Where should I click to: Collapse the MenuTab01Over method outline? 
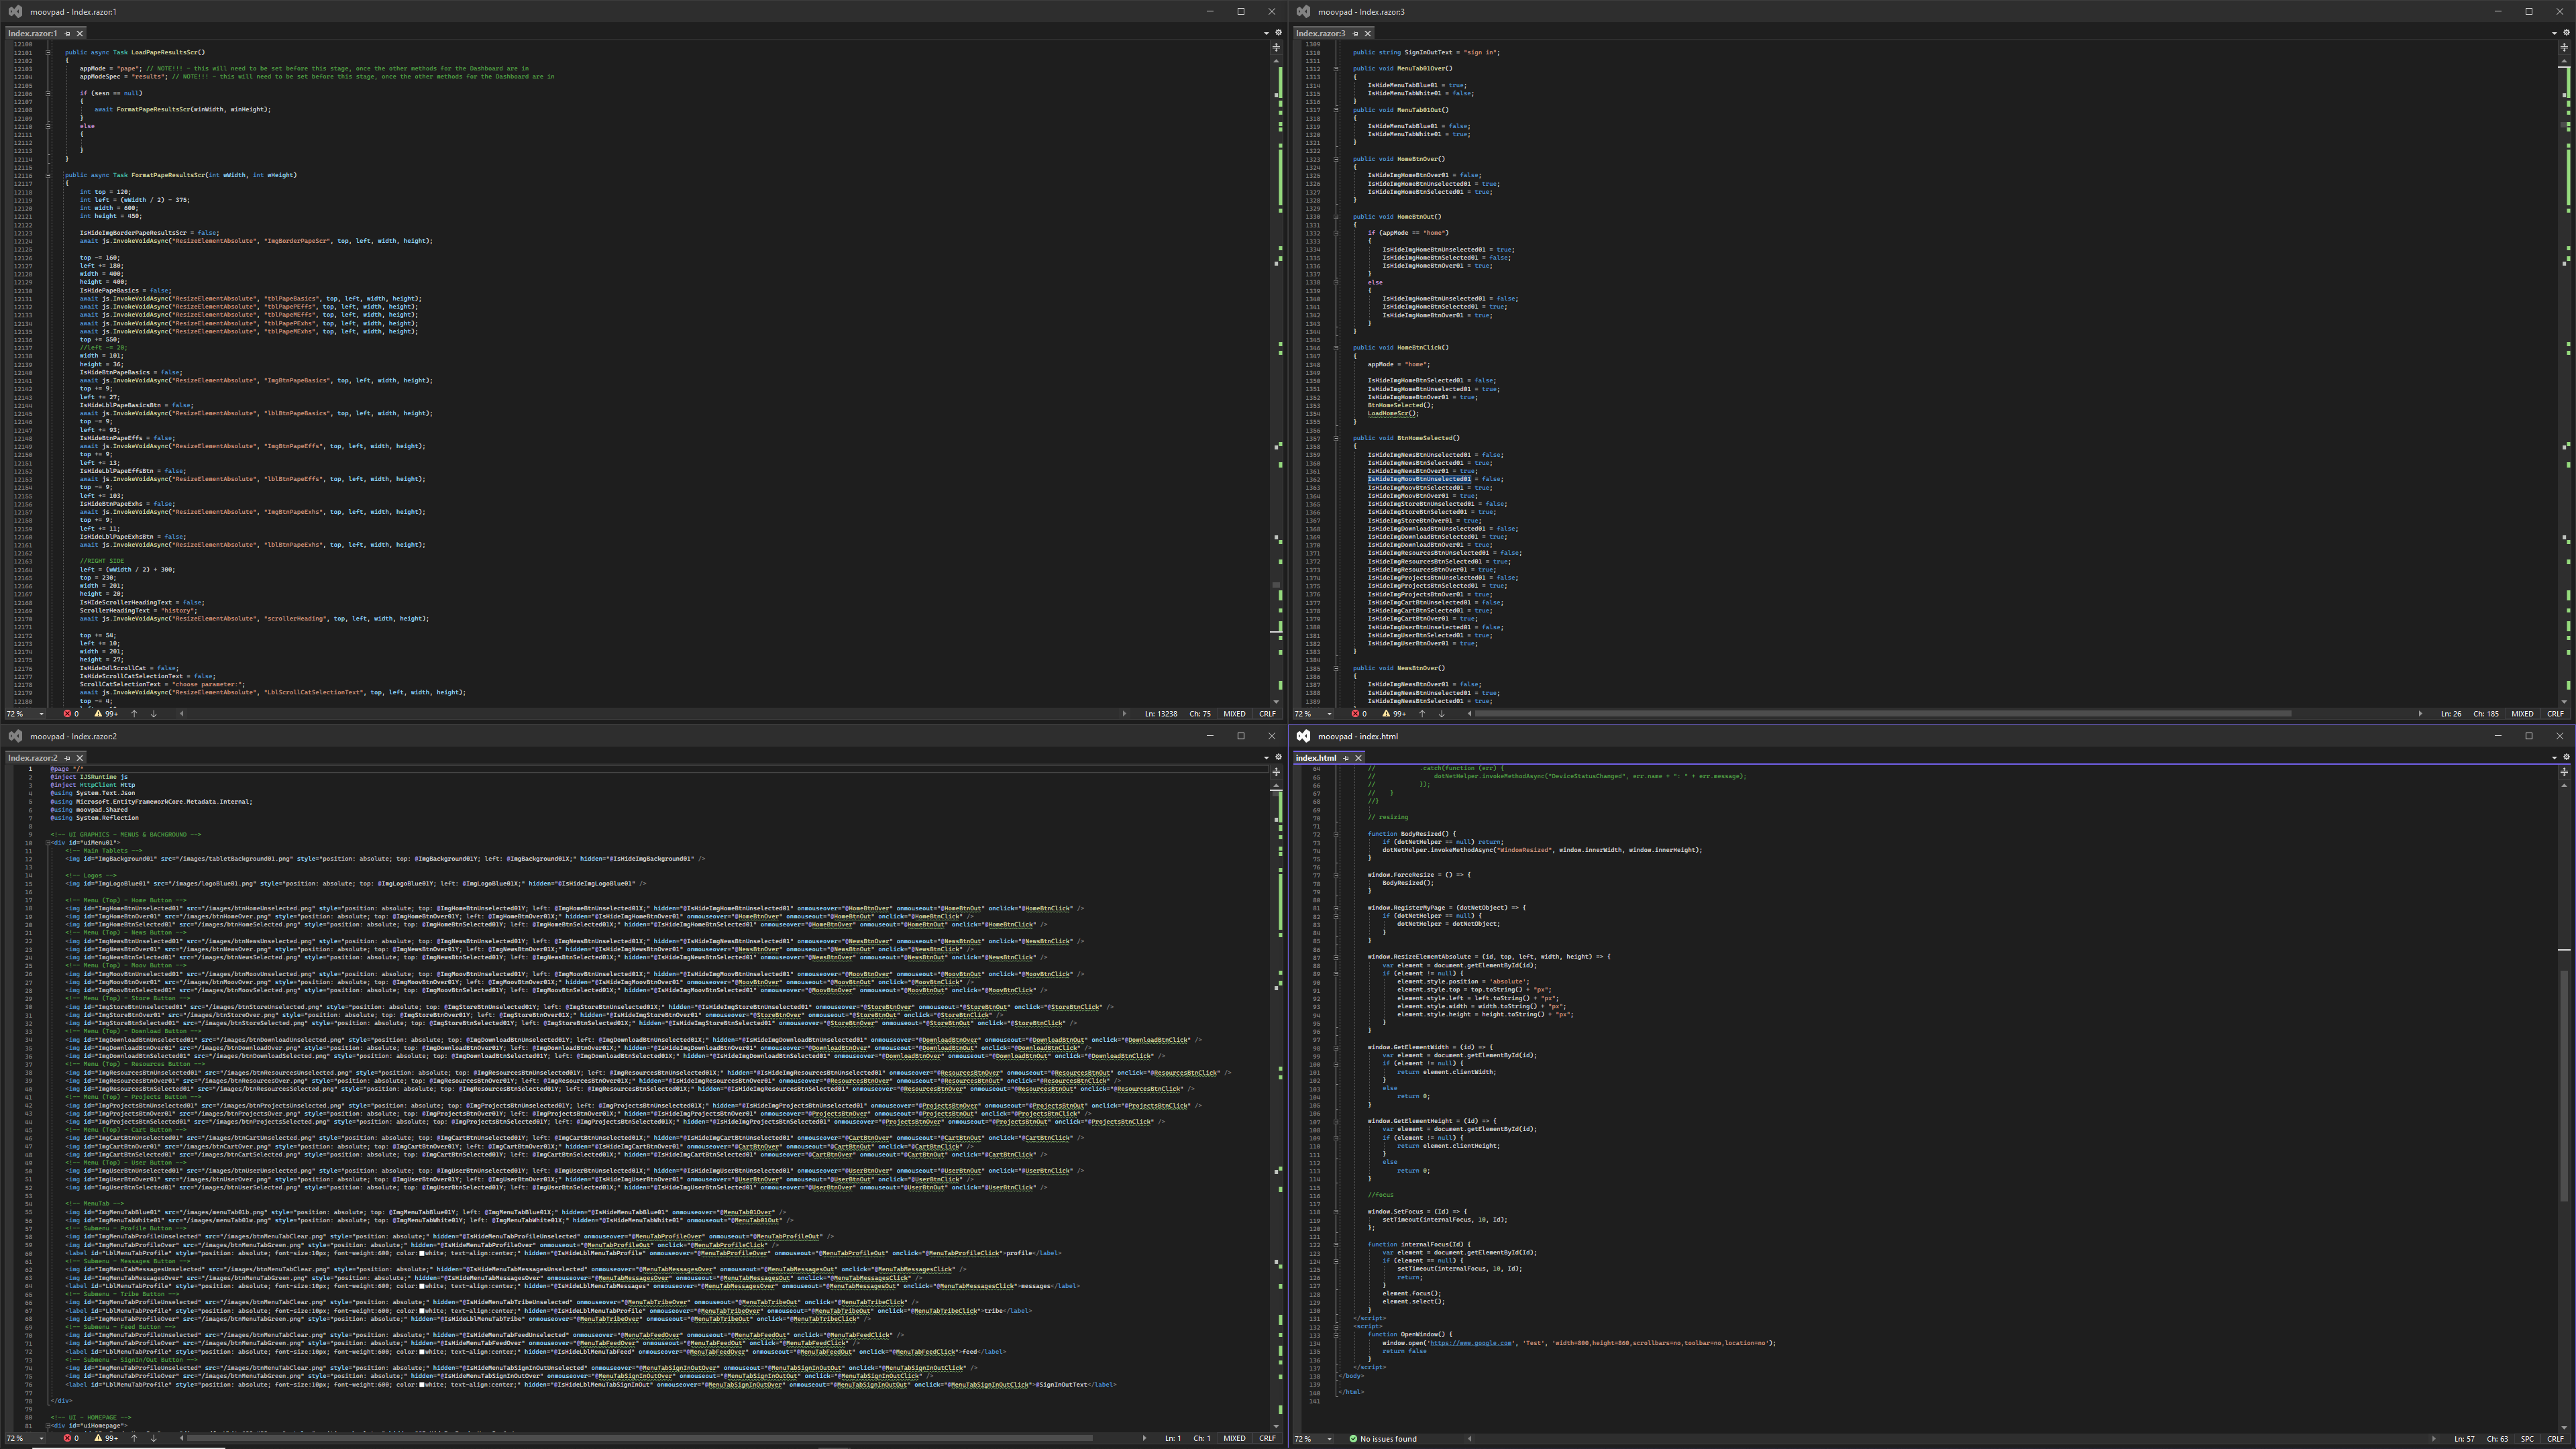(x=1336, y=69)
